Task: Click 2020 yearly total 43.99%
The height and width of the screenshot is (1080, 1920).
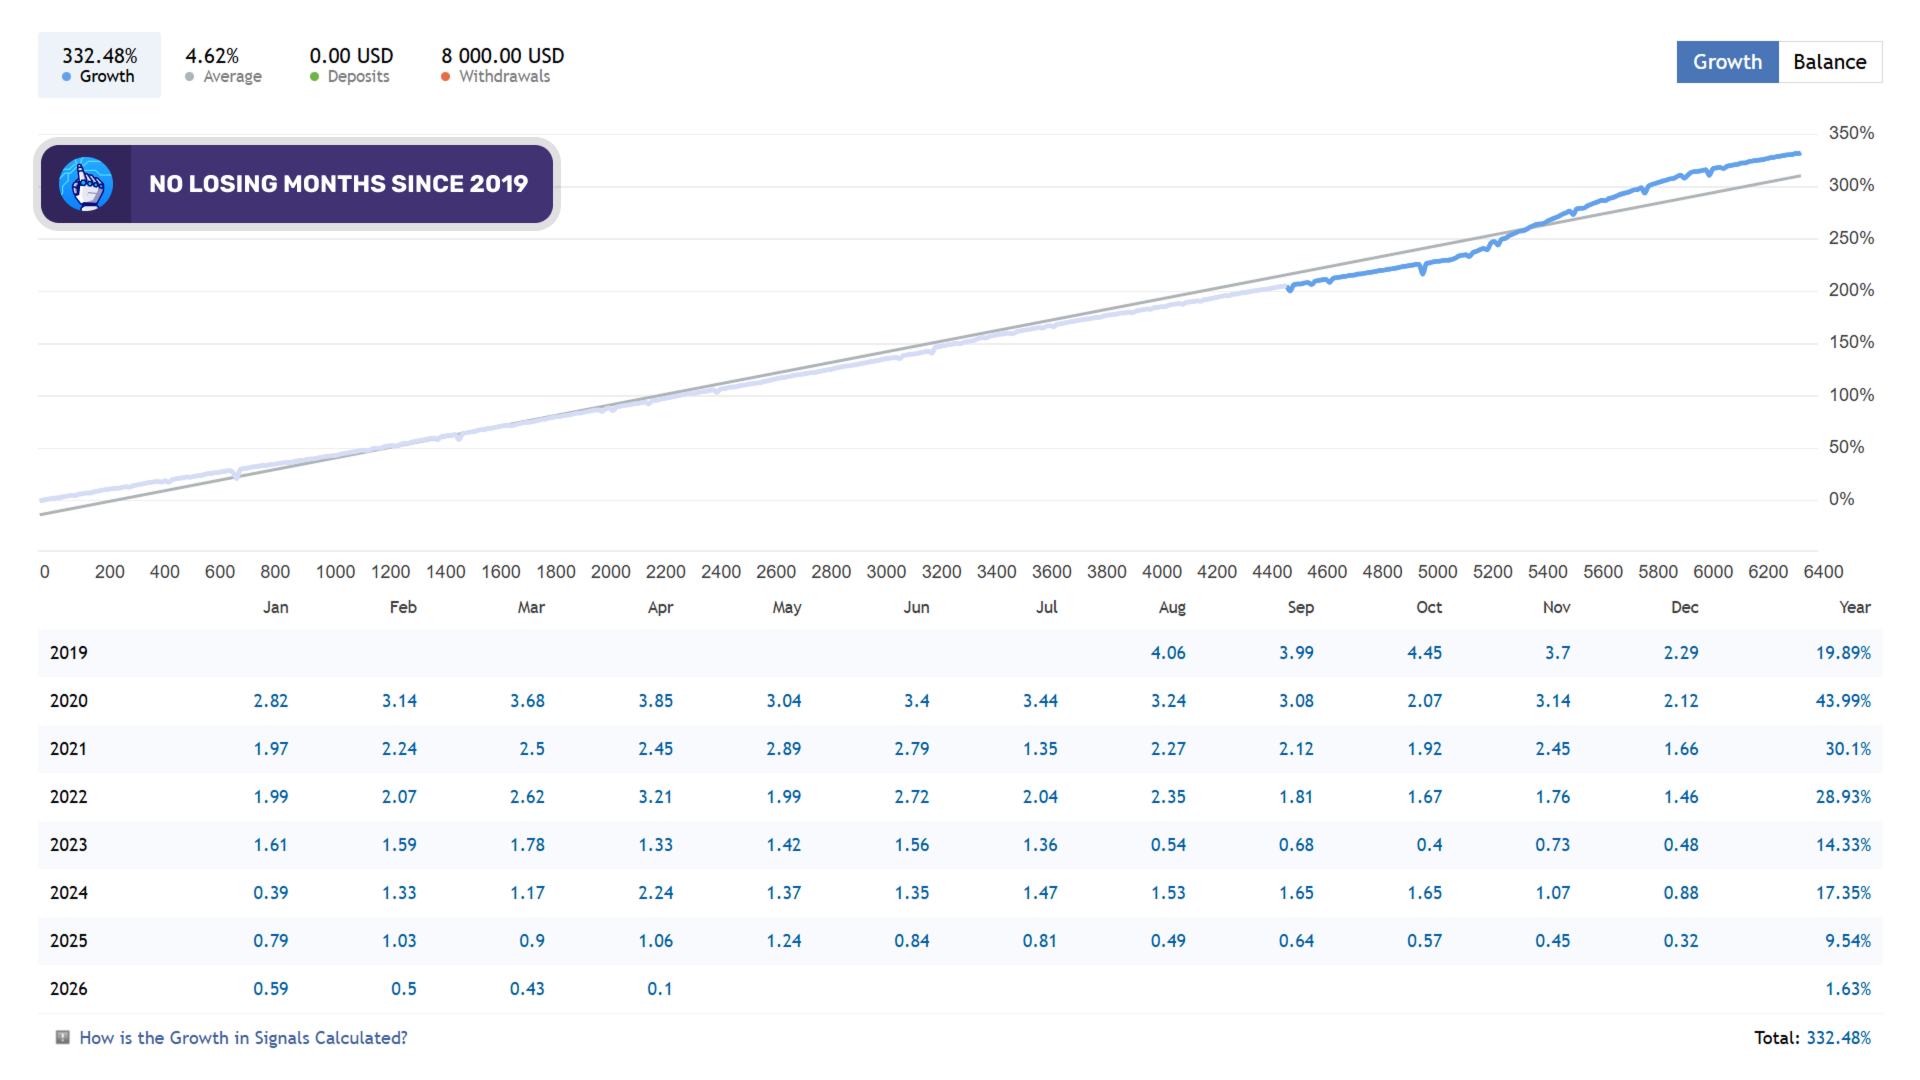Action: (x=1843, y=701)
